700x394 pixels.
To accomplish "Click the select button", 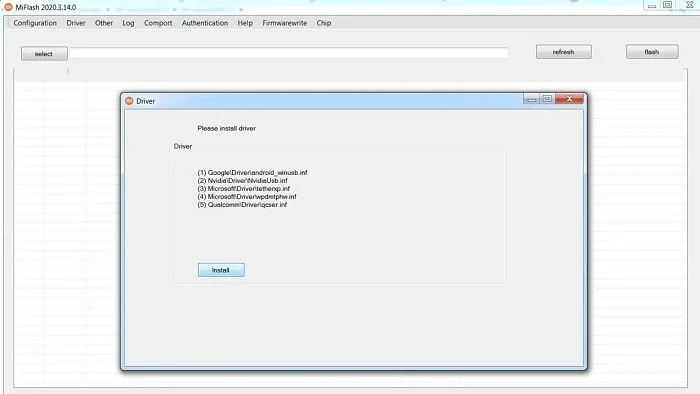I will (x=44, y=54).
